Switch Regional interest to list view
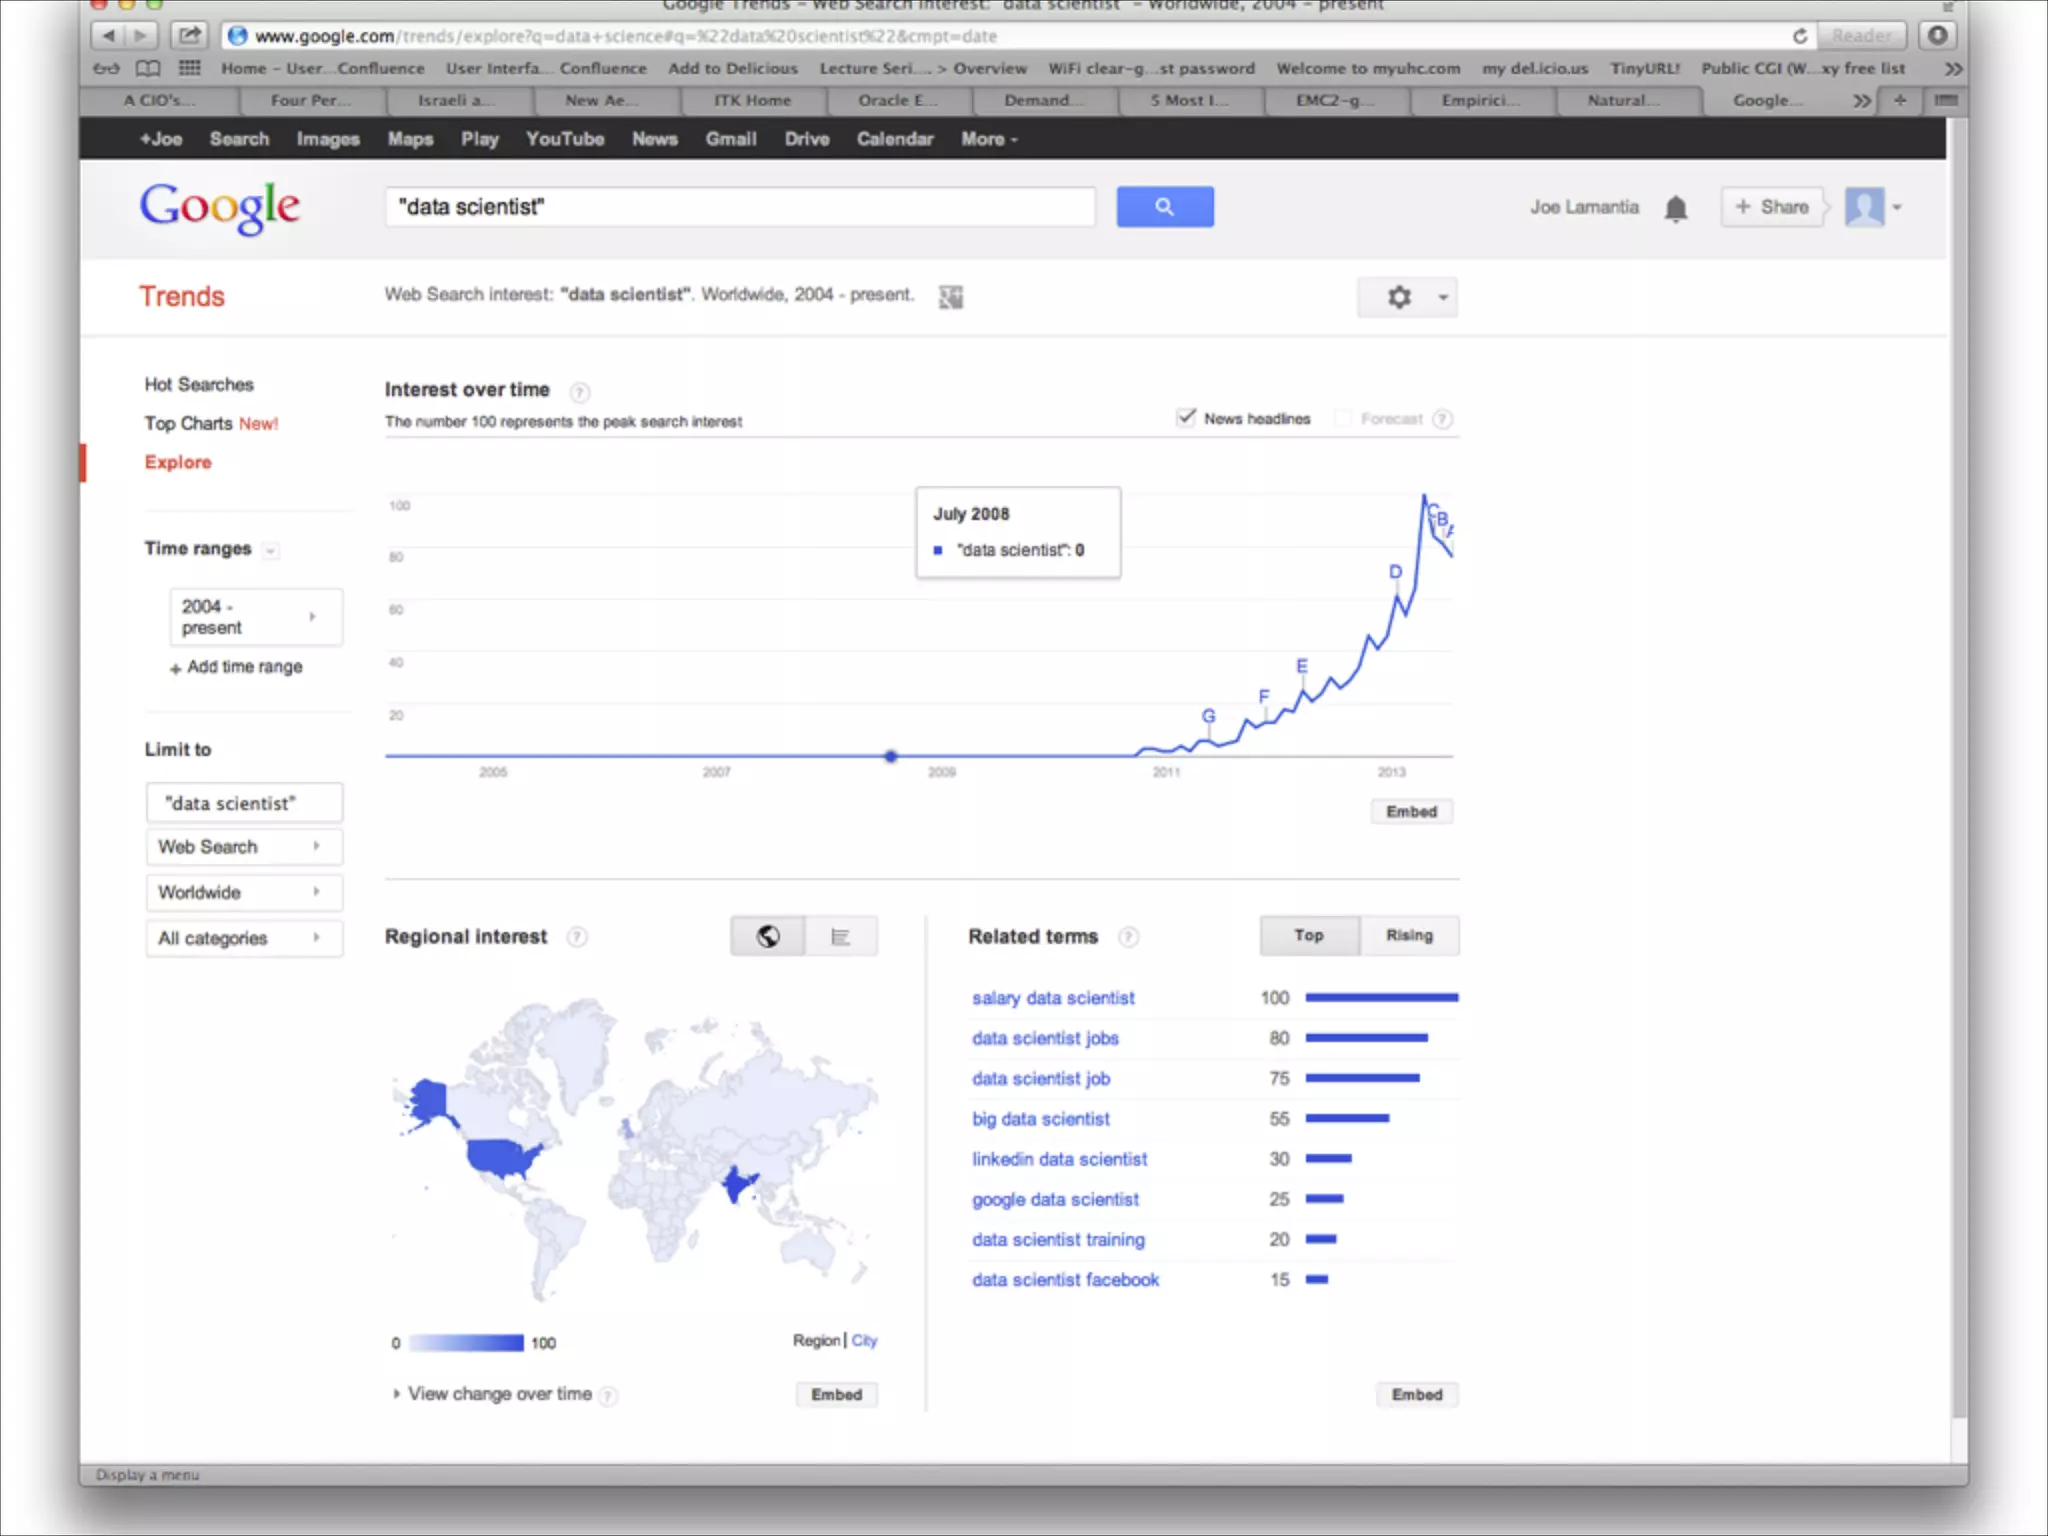 point(840,936)
